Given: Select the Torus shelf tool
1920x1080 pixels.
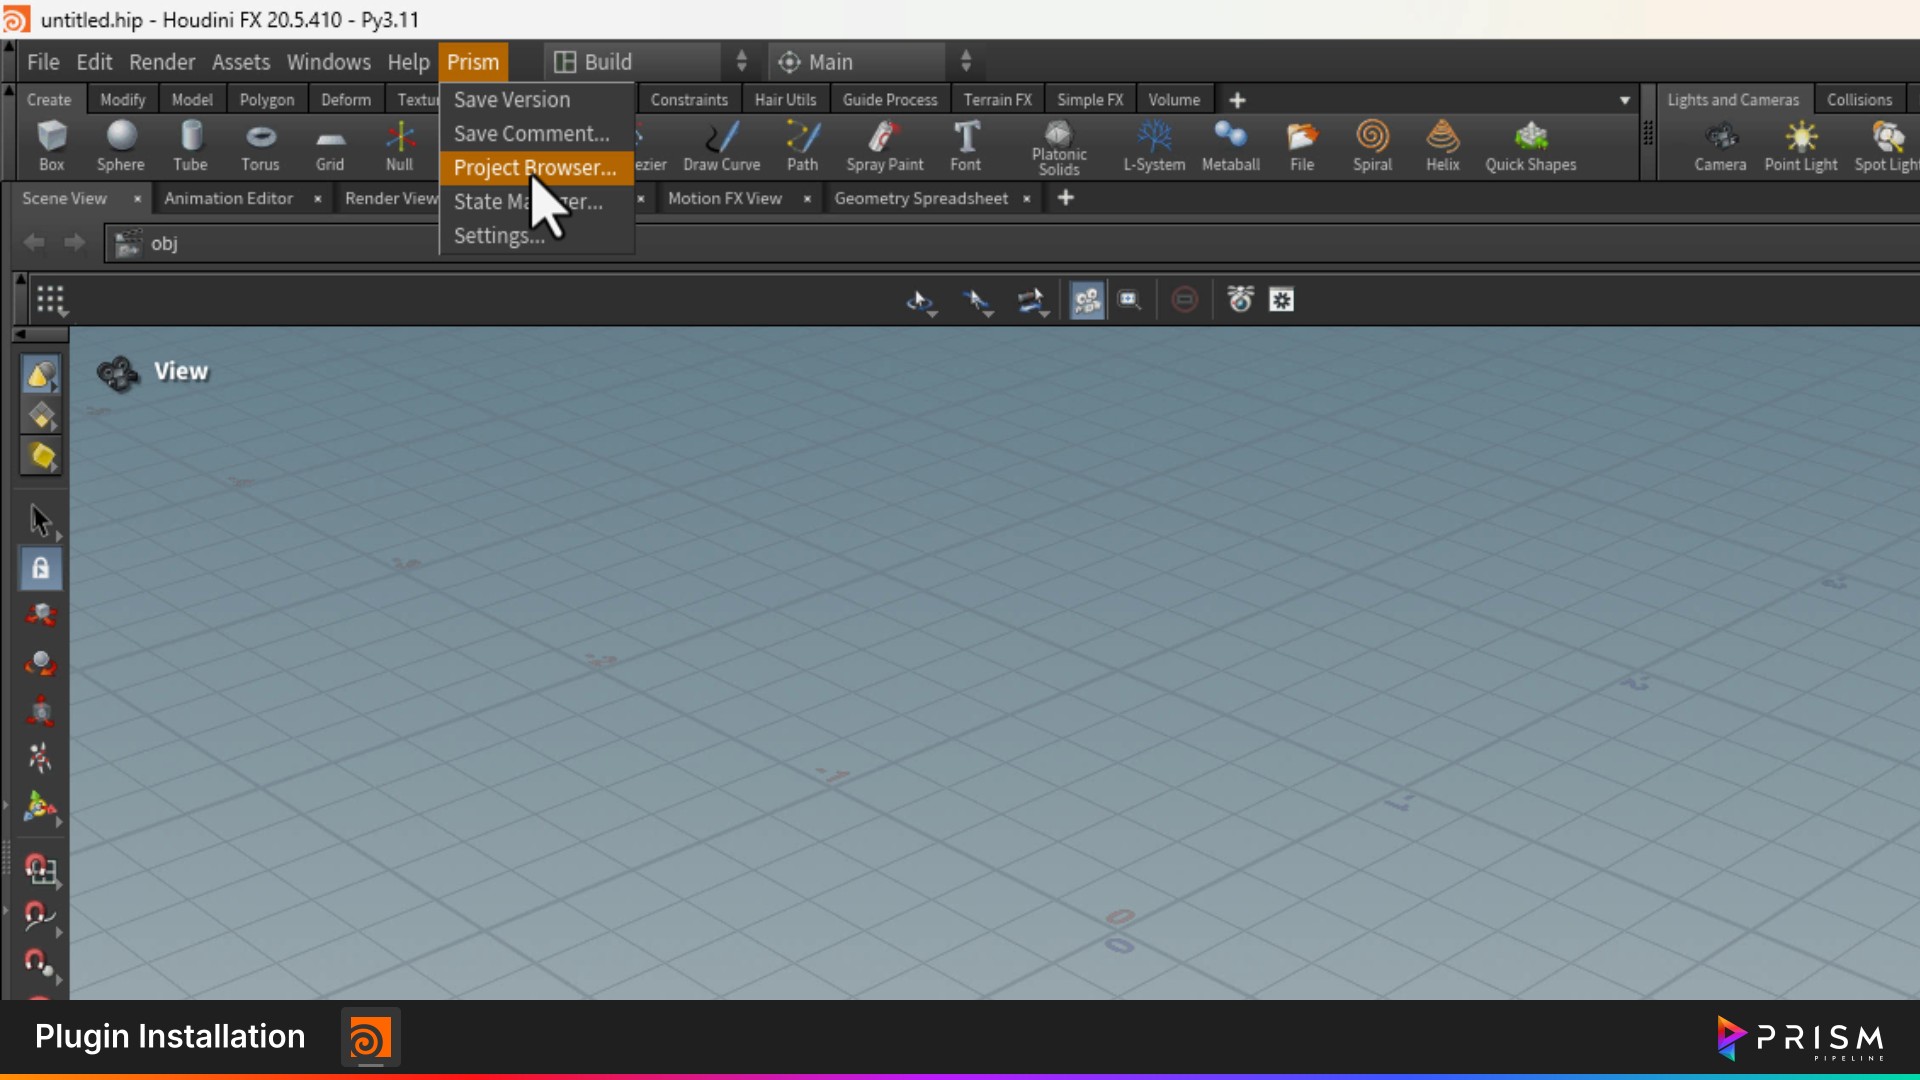Looking at the screenshot, I should pos(260,146).
